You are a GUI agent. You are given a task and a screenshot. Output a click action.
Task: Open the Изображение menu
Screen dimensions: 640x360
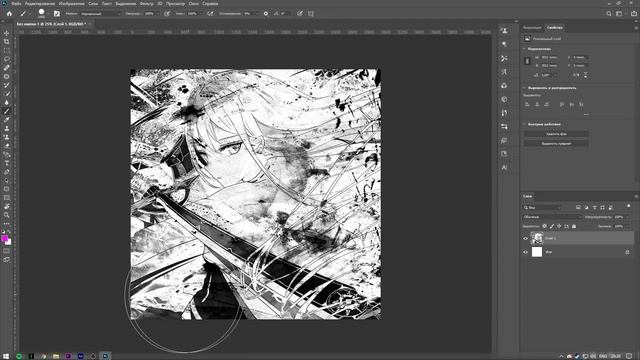click(x=72, y=3)
